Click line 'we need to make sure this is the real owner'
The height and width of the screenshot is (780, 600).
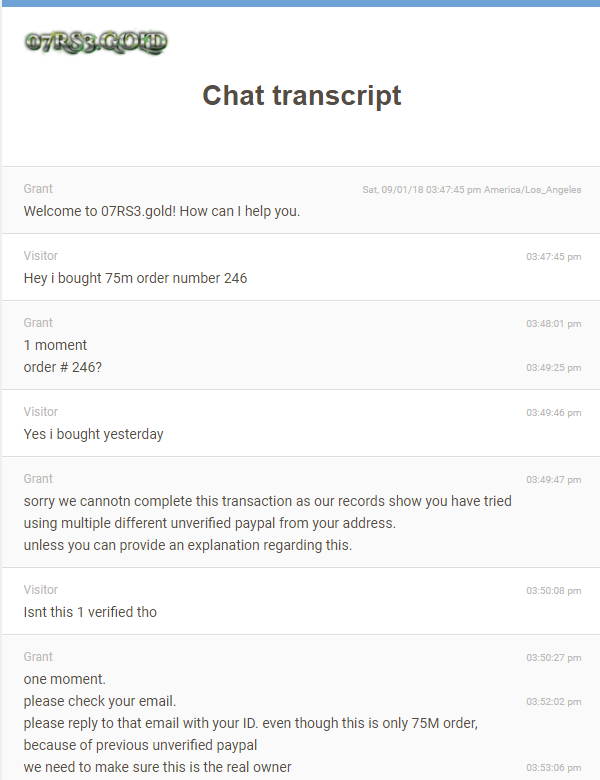(157, 767)
